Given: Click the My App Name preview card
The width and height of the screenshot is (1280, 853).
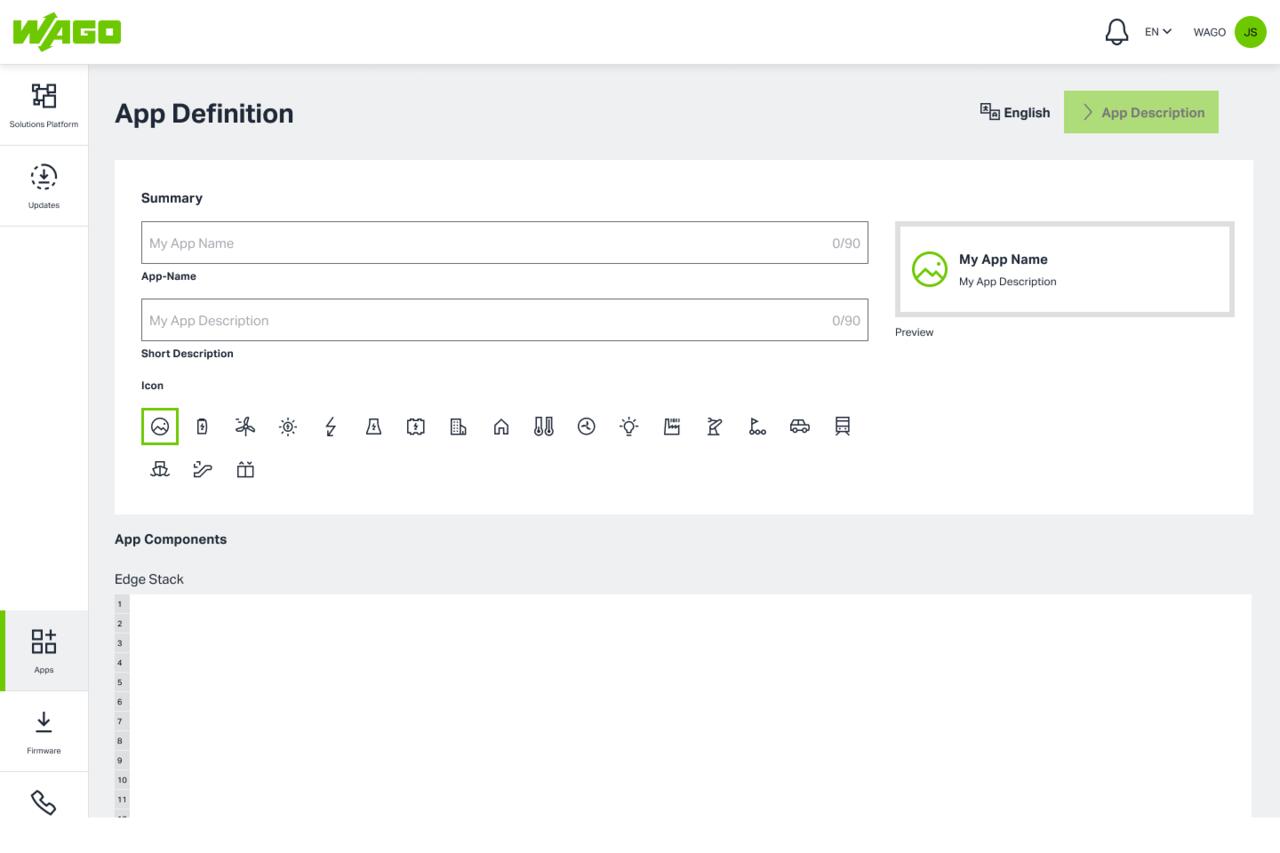Looking at the screenshot, I should click(x=1065, y=270).
